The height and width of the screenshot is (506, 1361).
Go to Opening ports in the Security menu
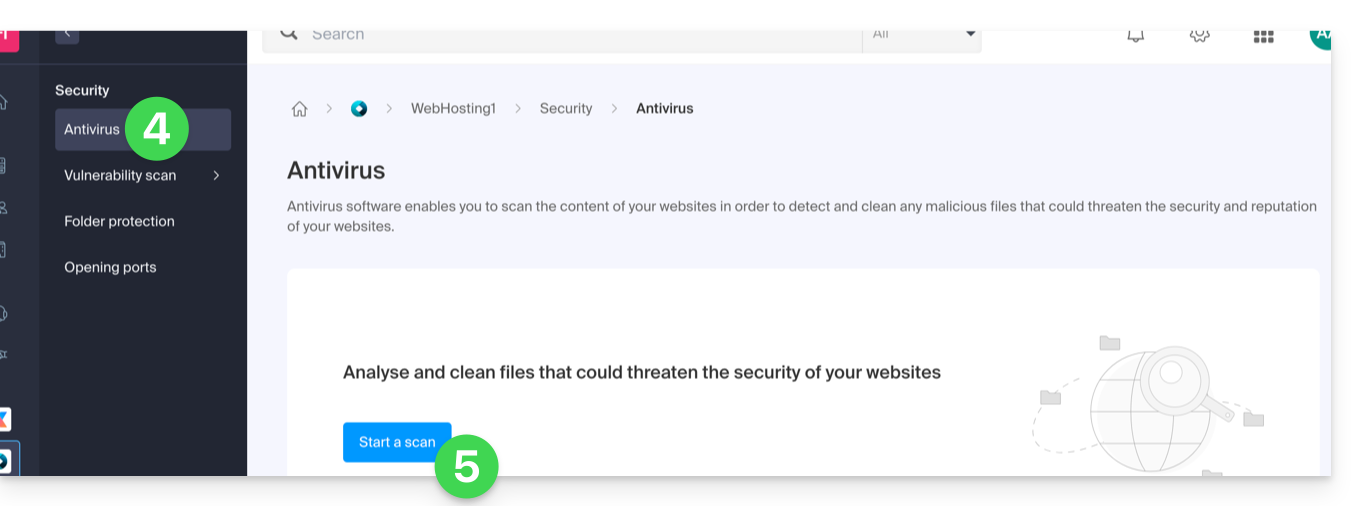click(110, 268)
